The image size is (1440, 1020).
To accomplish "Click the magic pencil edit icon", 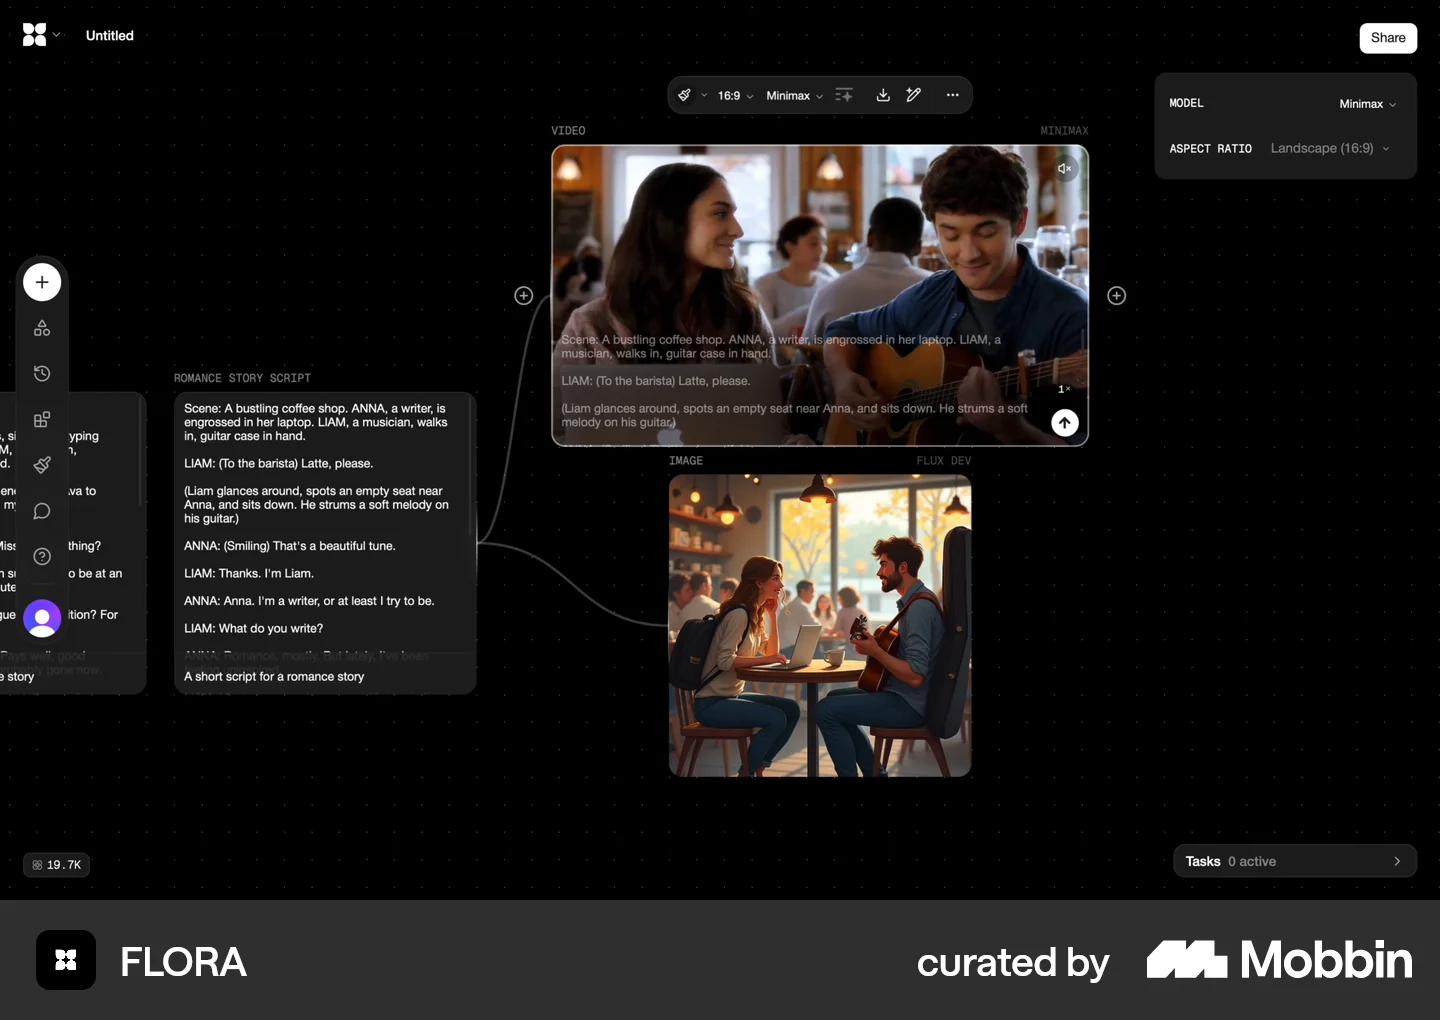I will pos(913,95).
